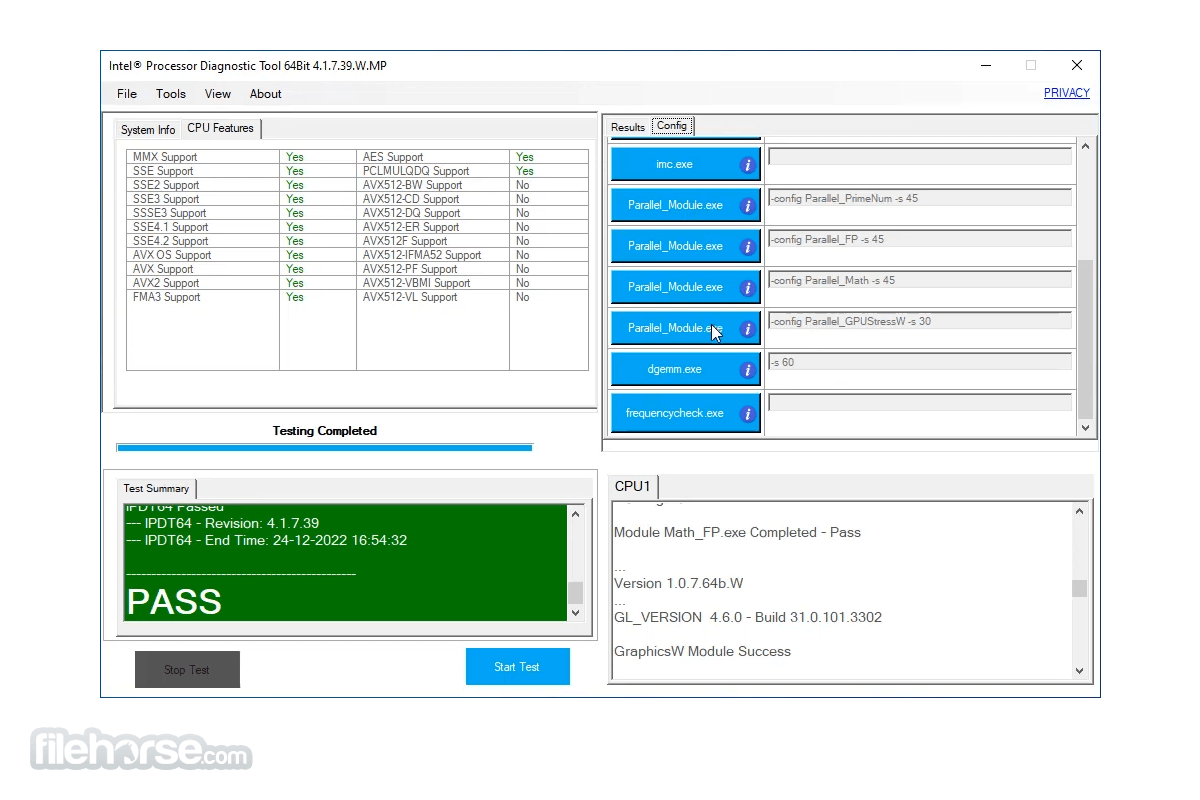This screenshot has width=1200, height=800.
Task: Click the '-s 60' dgemm parameter field
Action: click(x=920, y=362)
